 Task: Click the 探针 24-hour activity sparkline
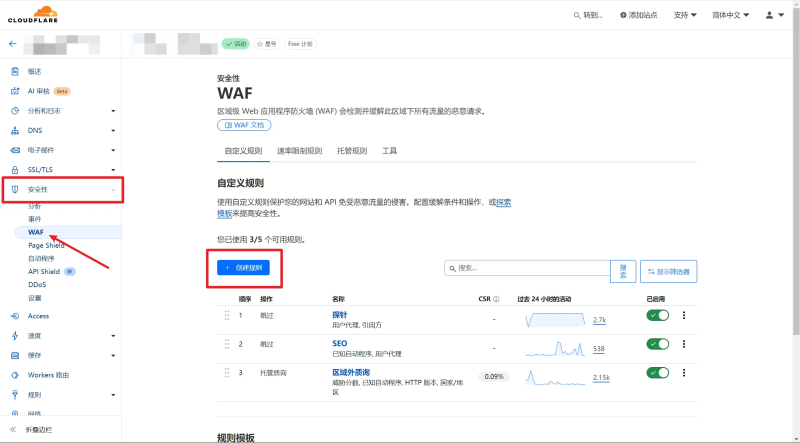pyautogui.click(x=555, y=319)
